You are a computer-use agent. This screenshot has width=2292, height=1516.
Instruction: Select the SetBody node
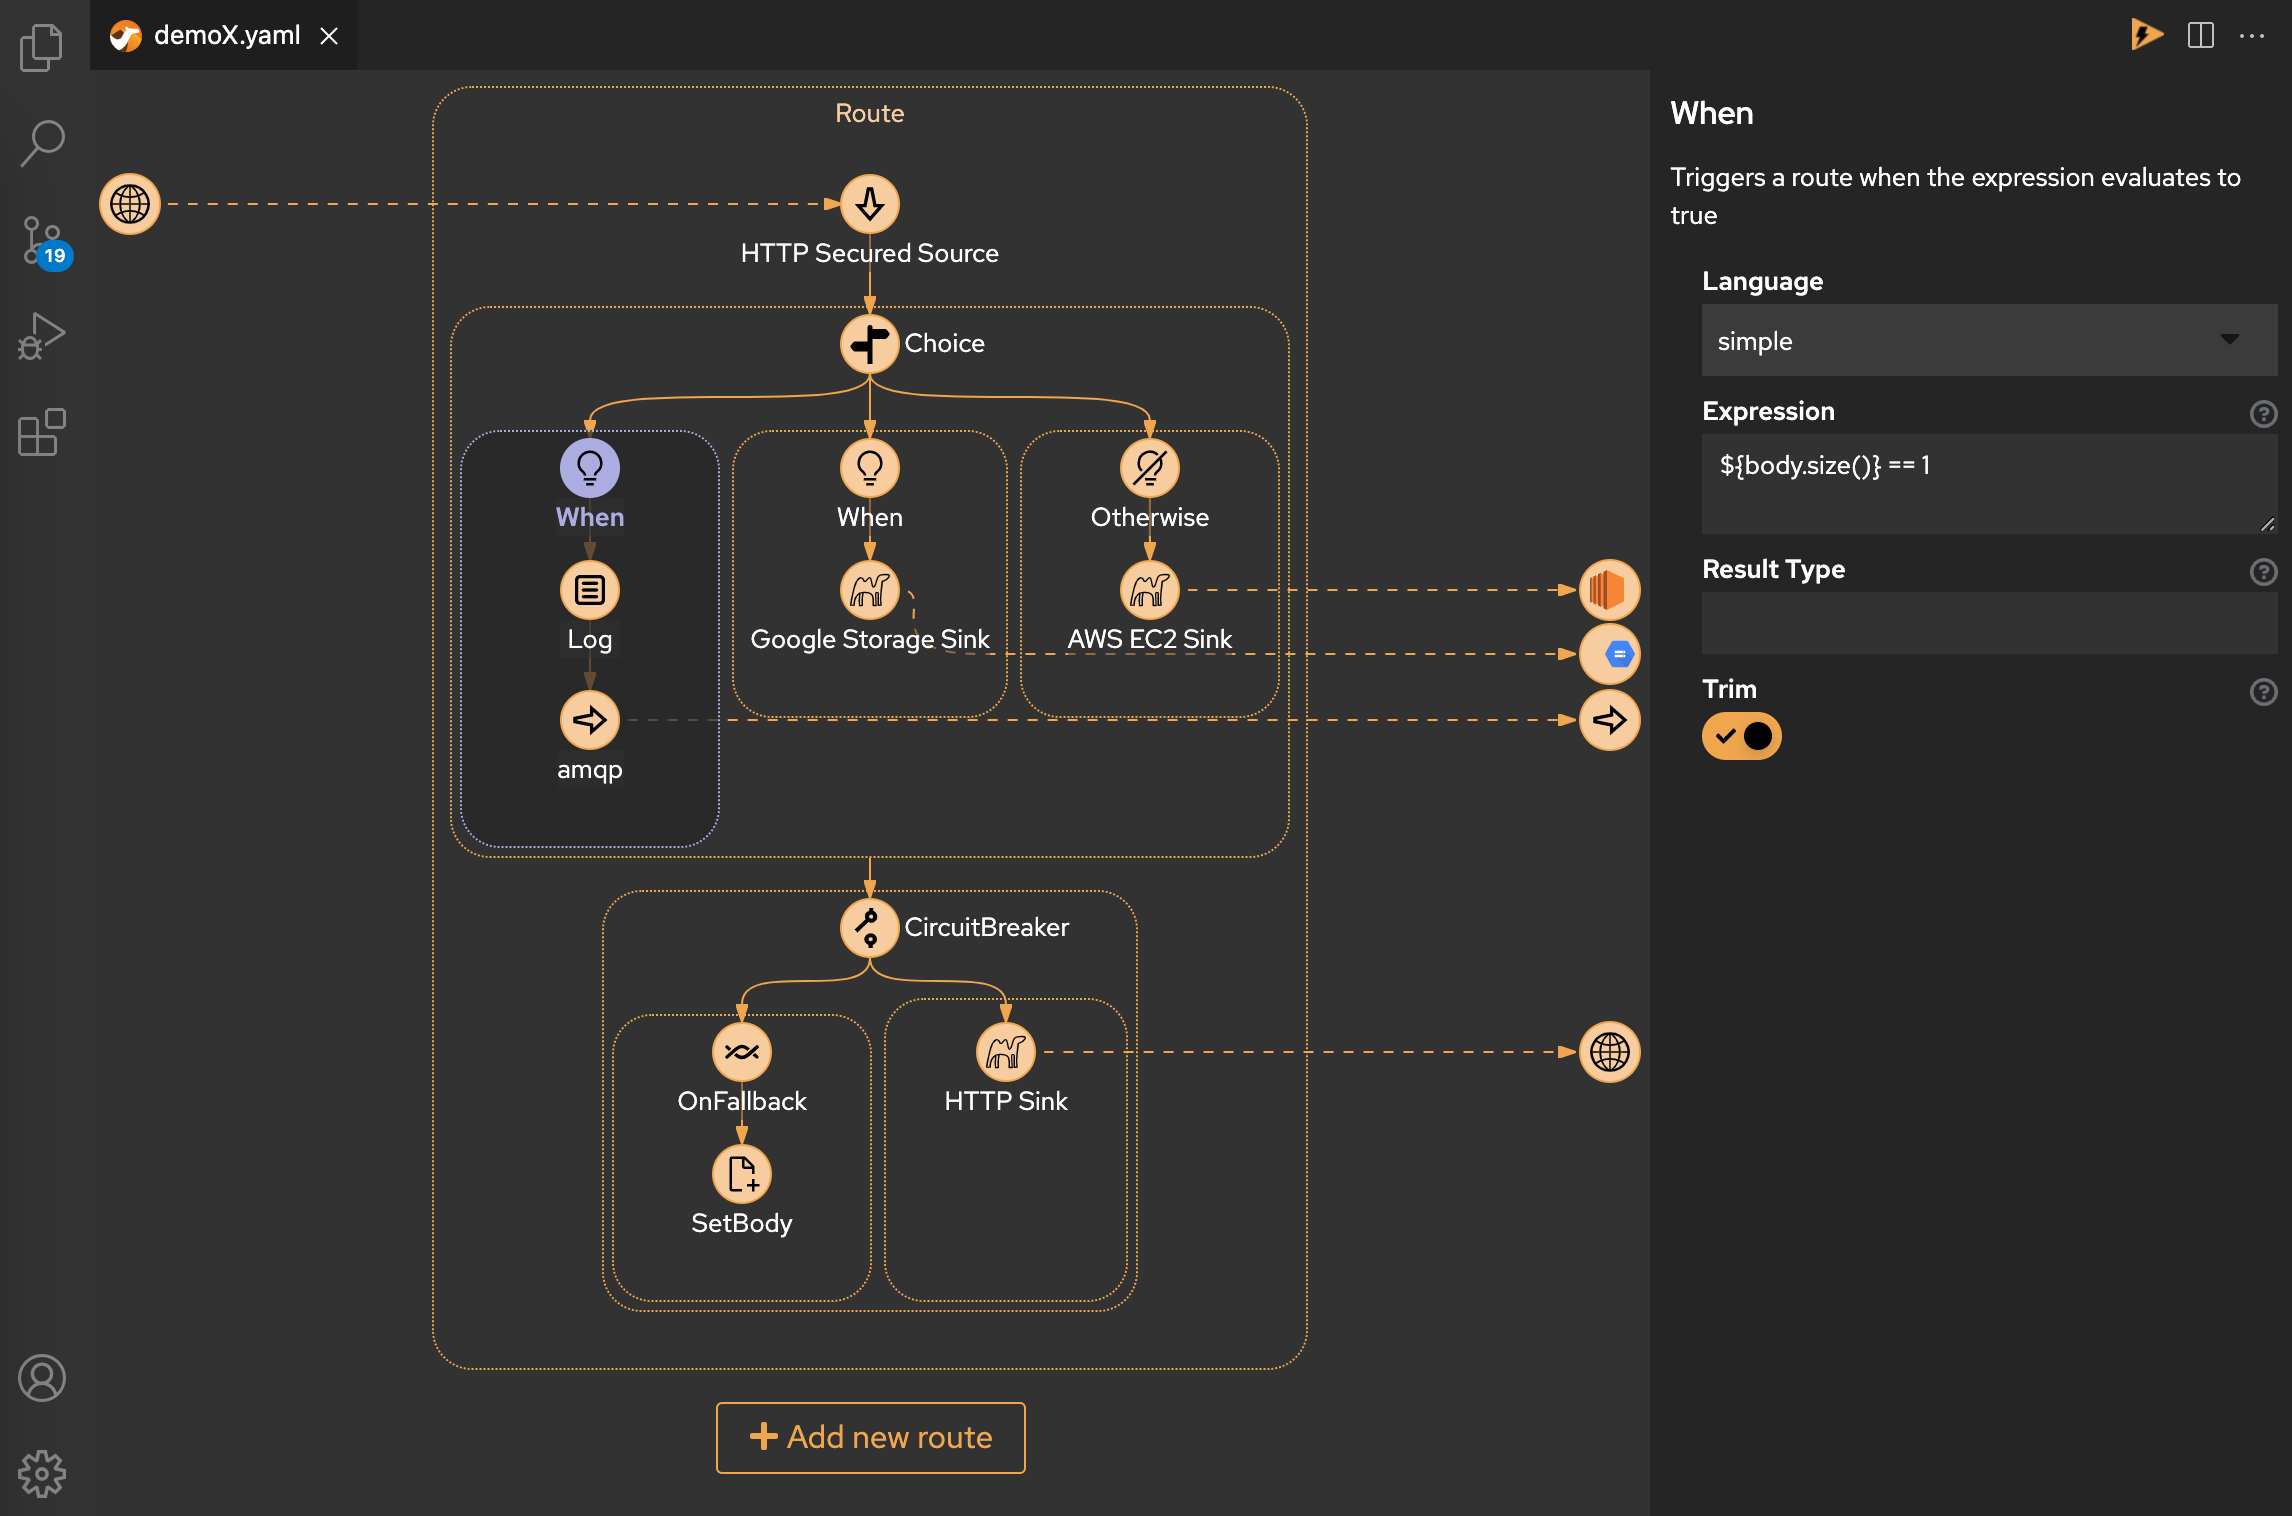pyautogui.click(x=742, y=1174)
